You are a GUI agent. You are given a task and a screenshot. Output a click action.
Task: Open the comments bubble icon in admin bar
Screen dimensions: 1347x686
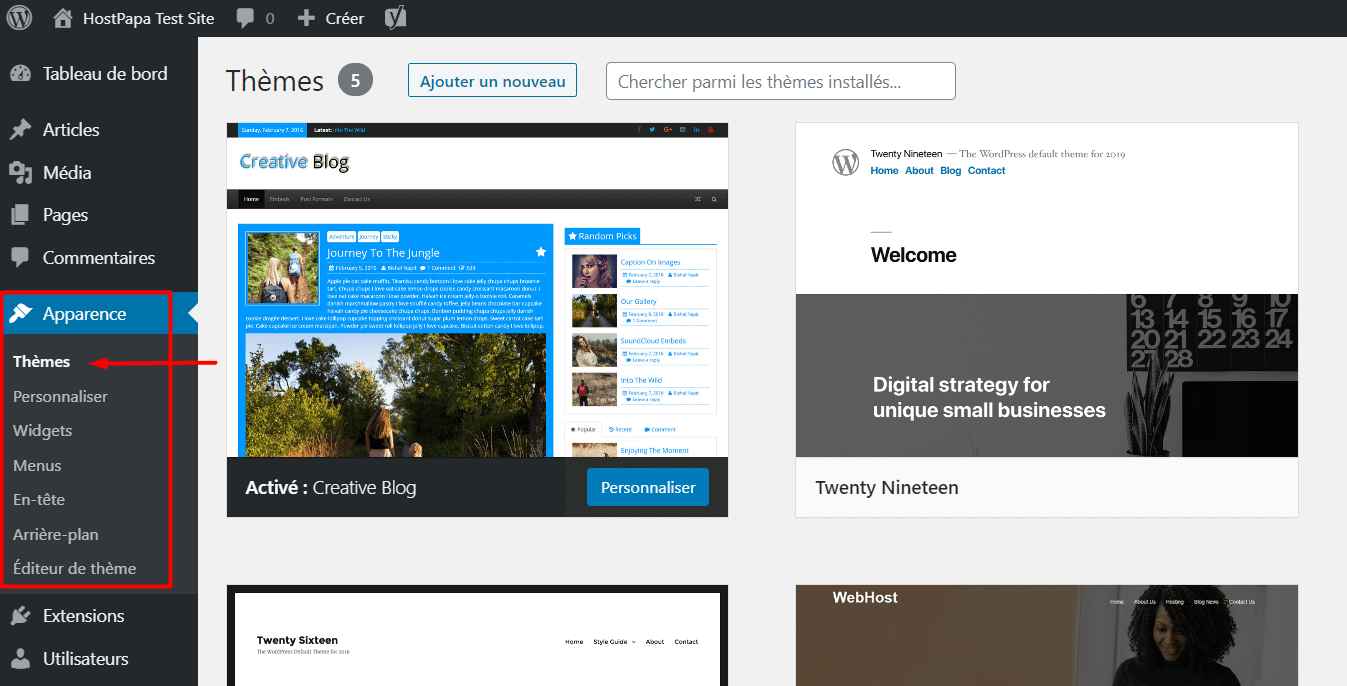246,18
